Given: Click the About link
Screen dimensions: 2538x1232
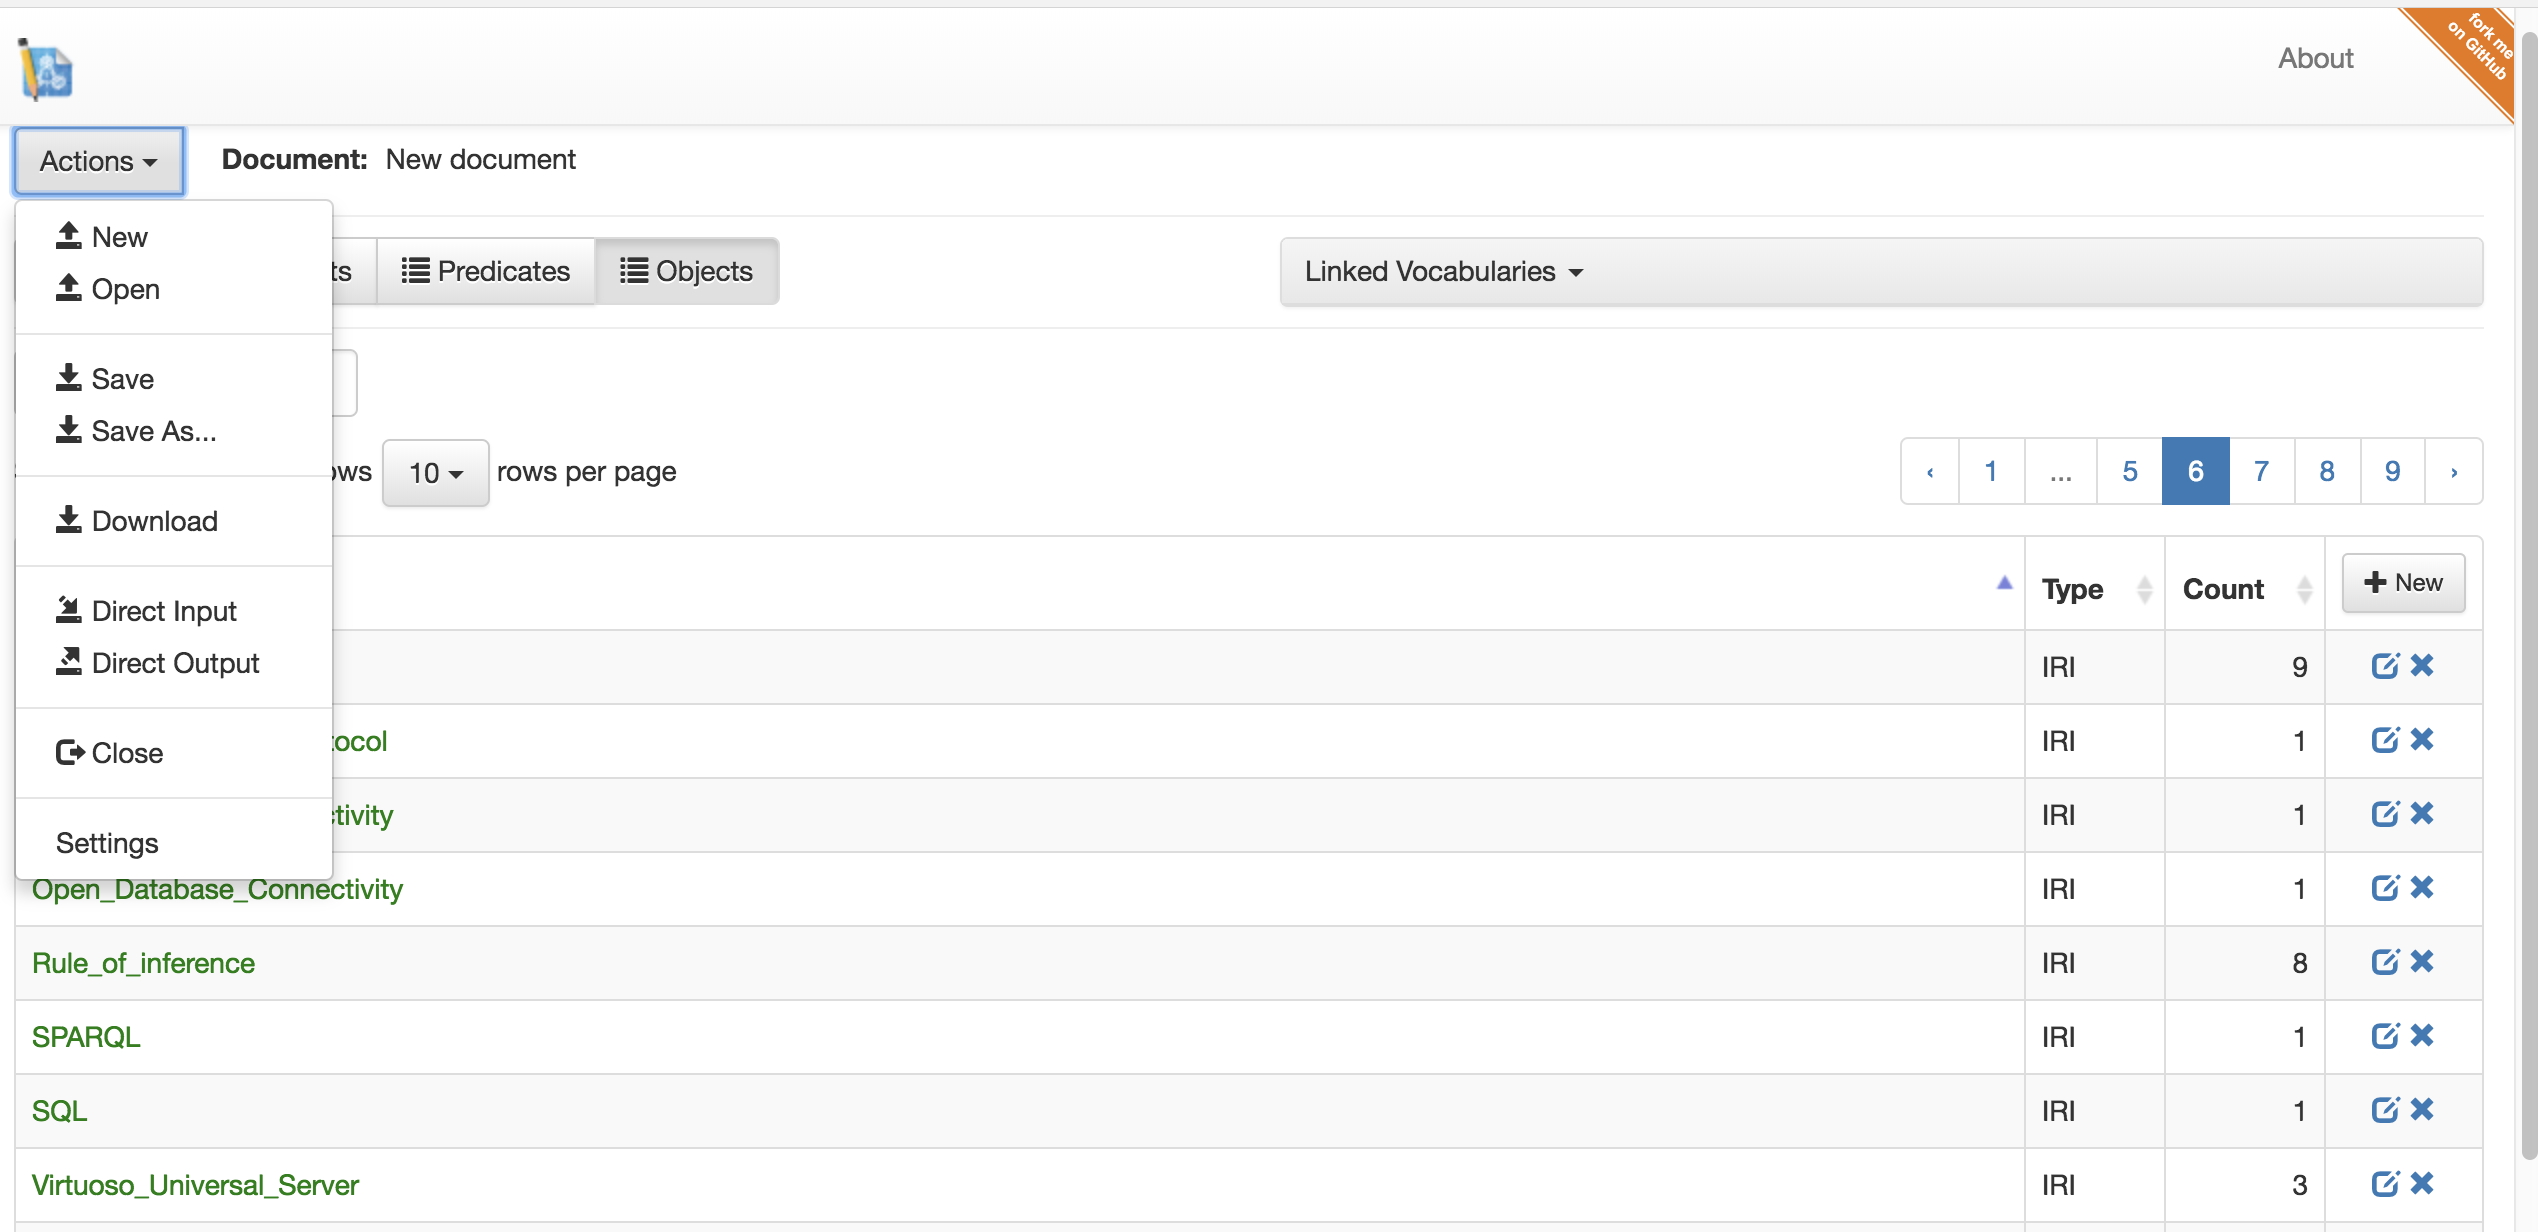Looking at the screenshot, I should tap(2314, 58).
